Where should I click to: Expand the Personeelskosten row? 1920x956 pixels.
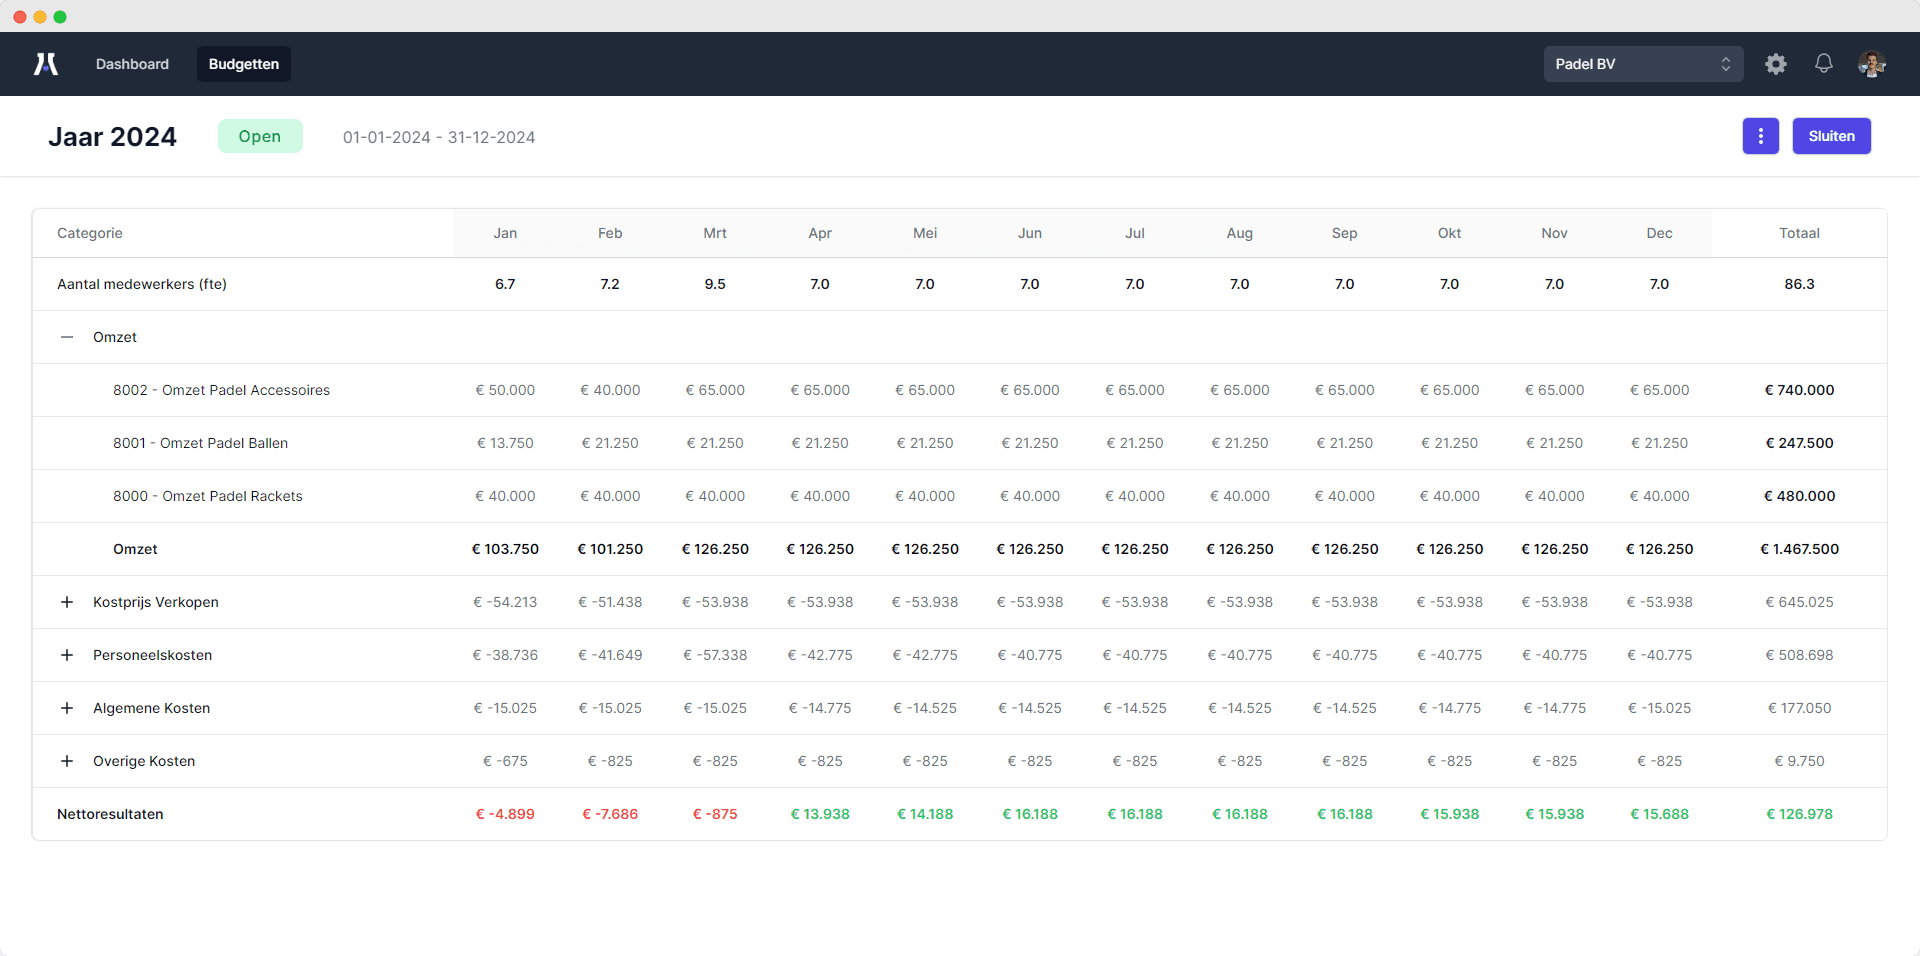(x=67, y=655)
